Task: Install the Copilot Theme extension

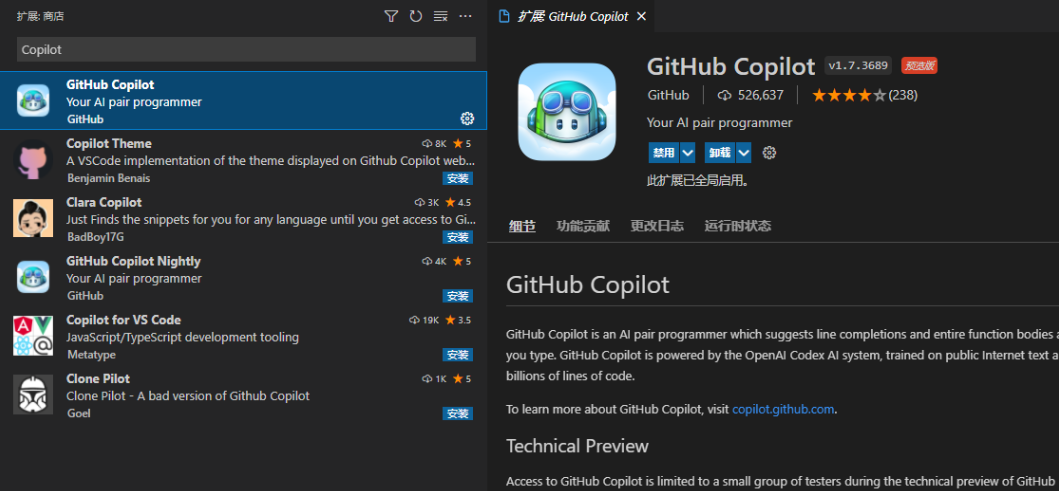Action: coord(458,178)
